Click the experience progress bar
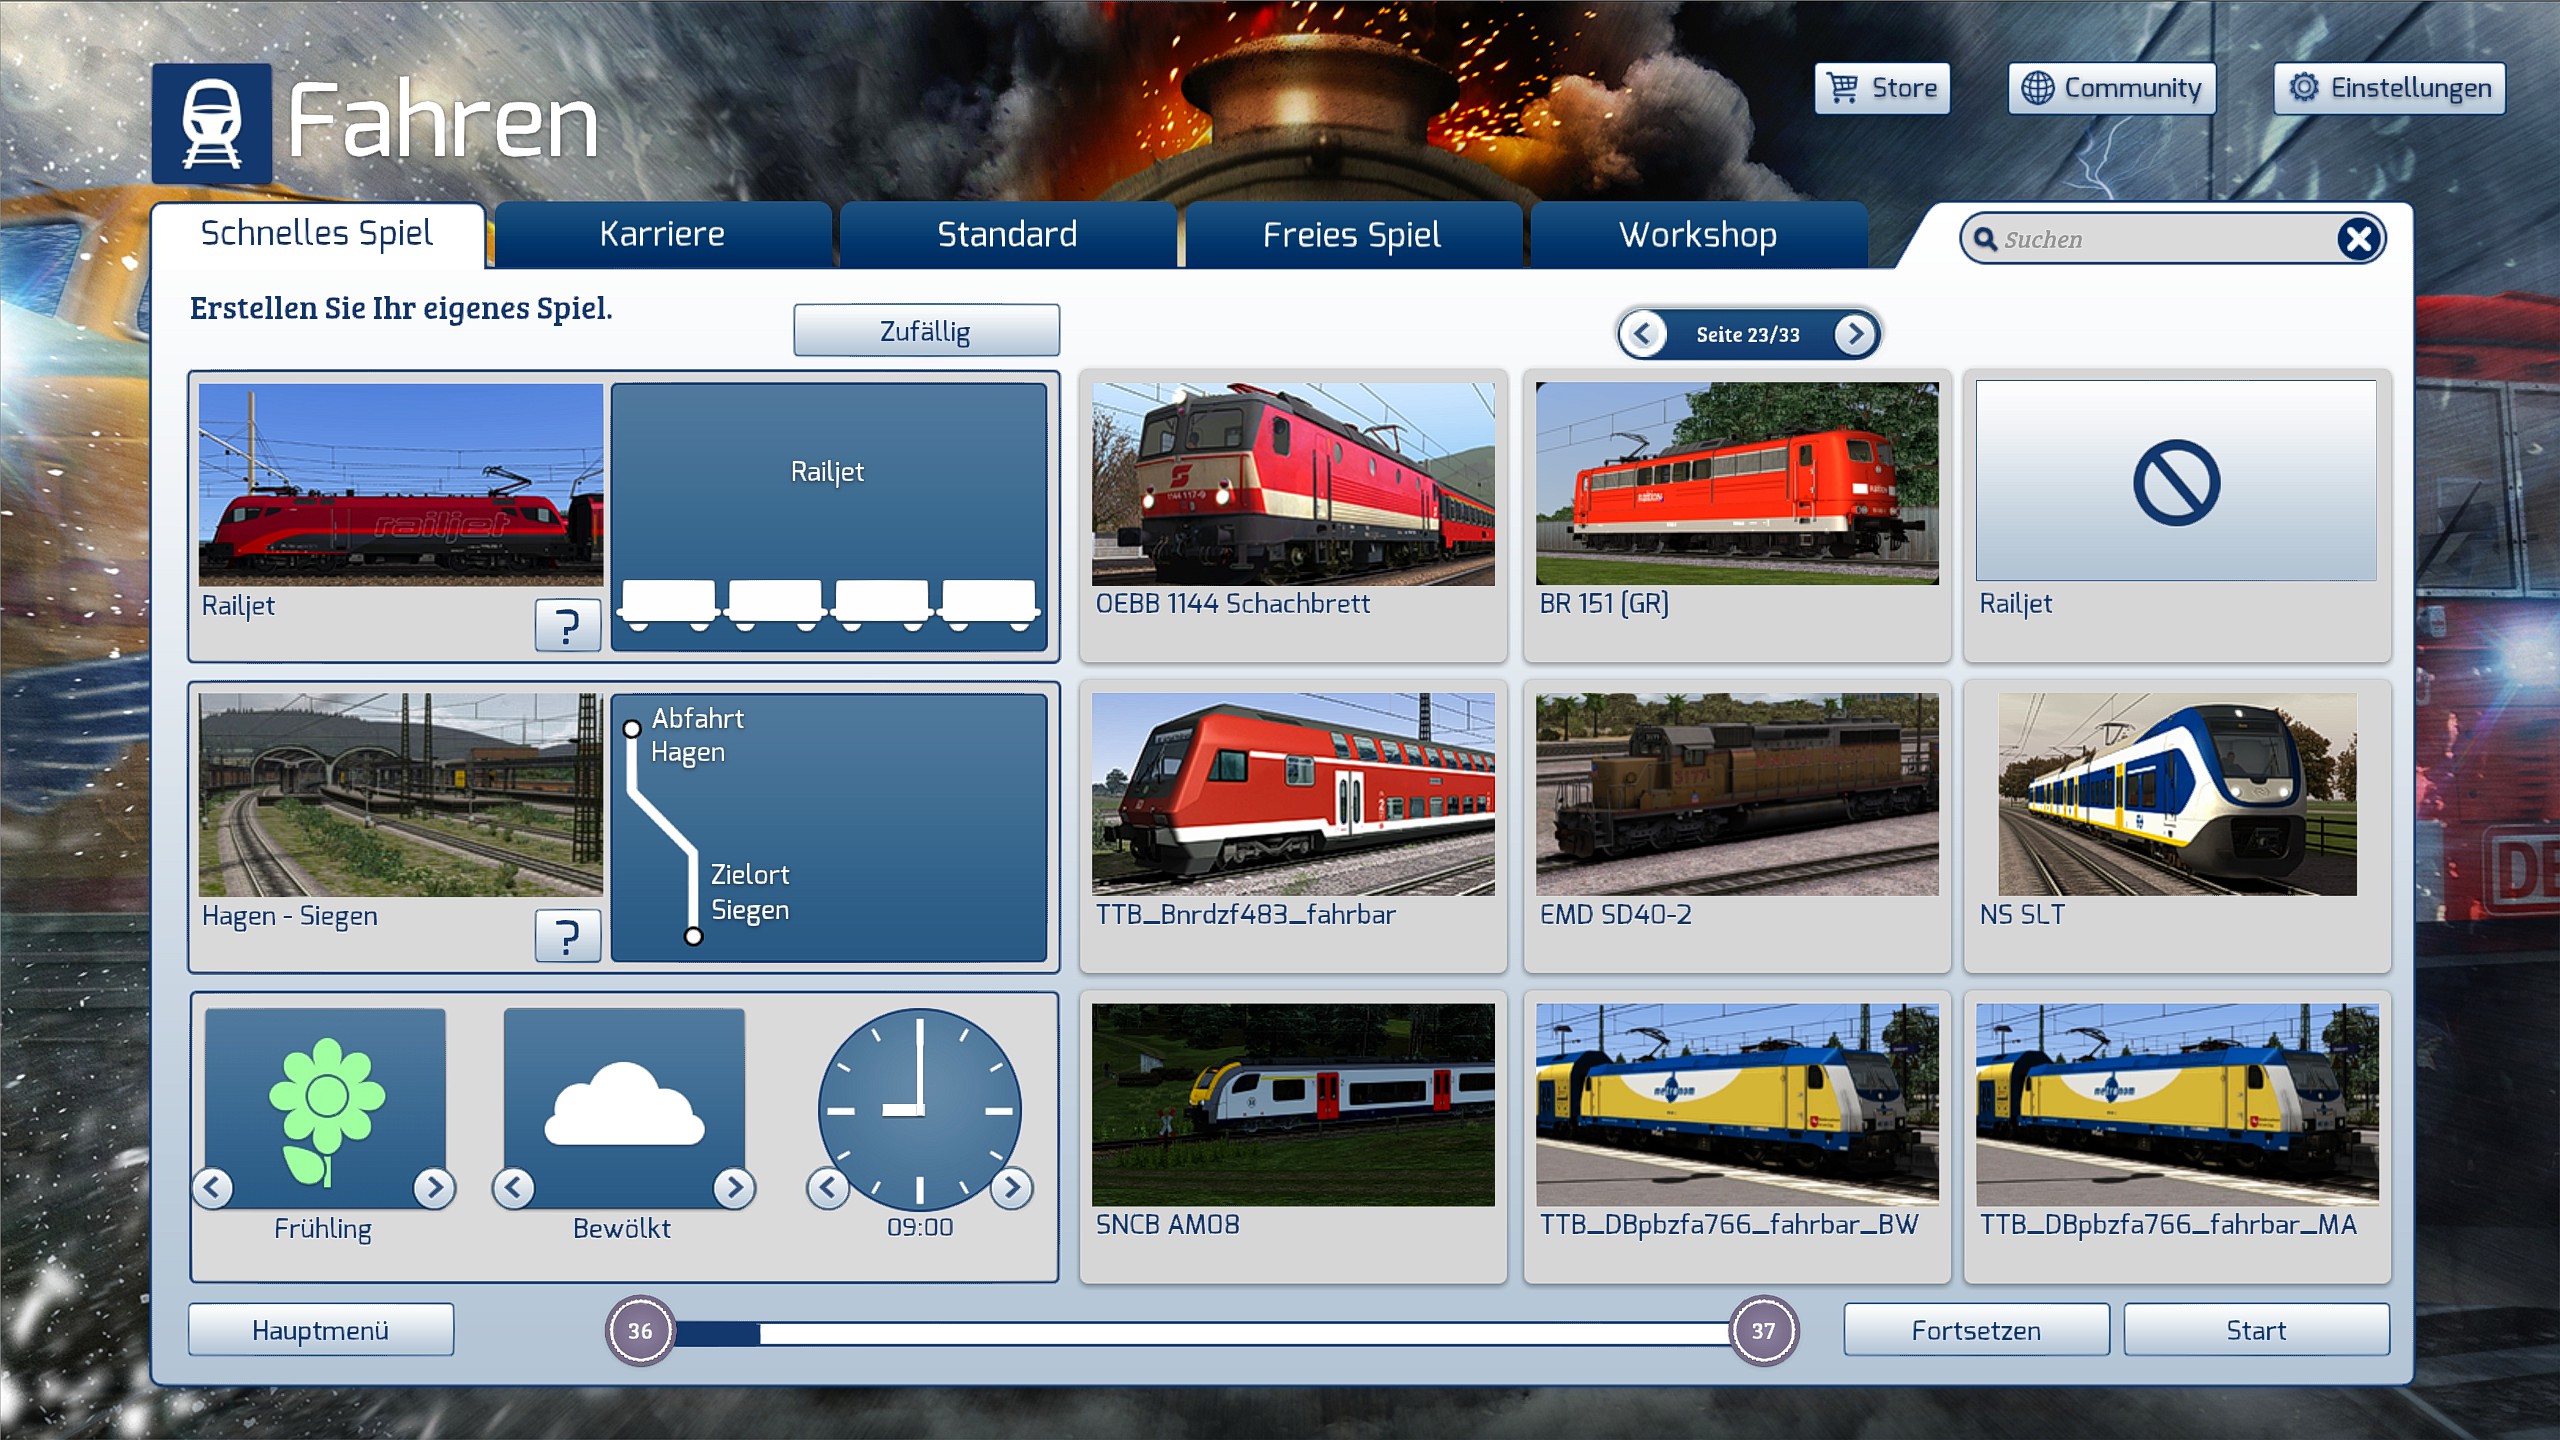2560x1440 pixels. 1200,1333
